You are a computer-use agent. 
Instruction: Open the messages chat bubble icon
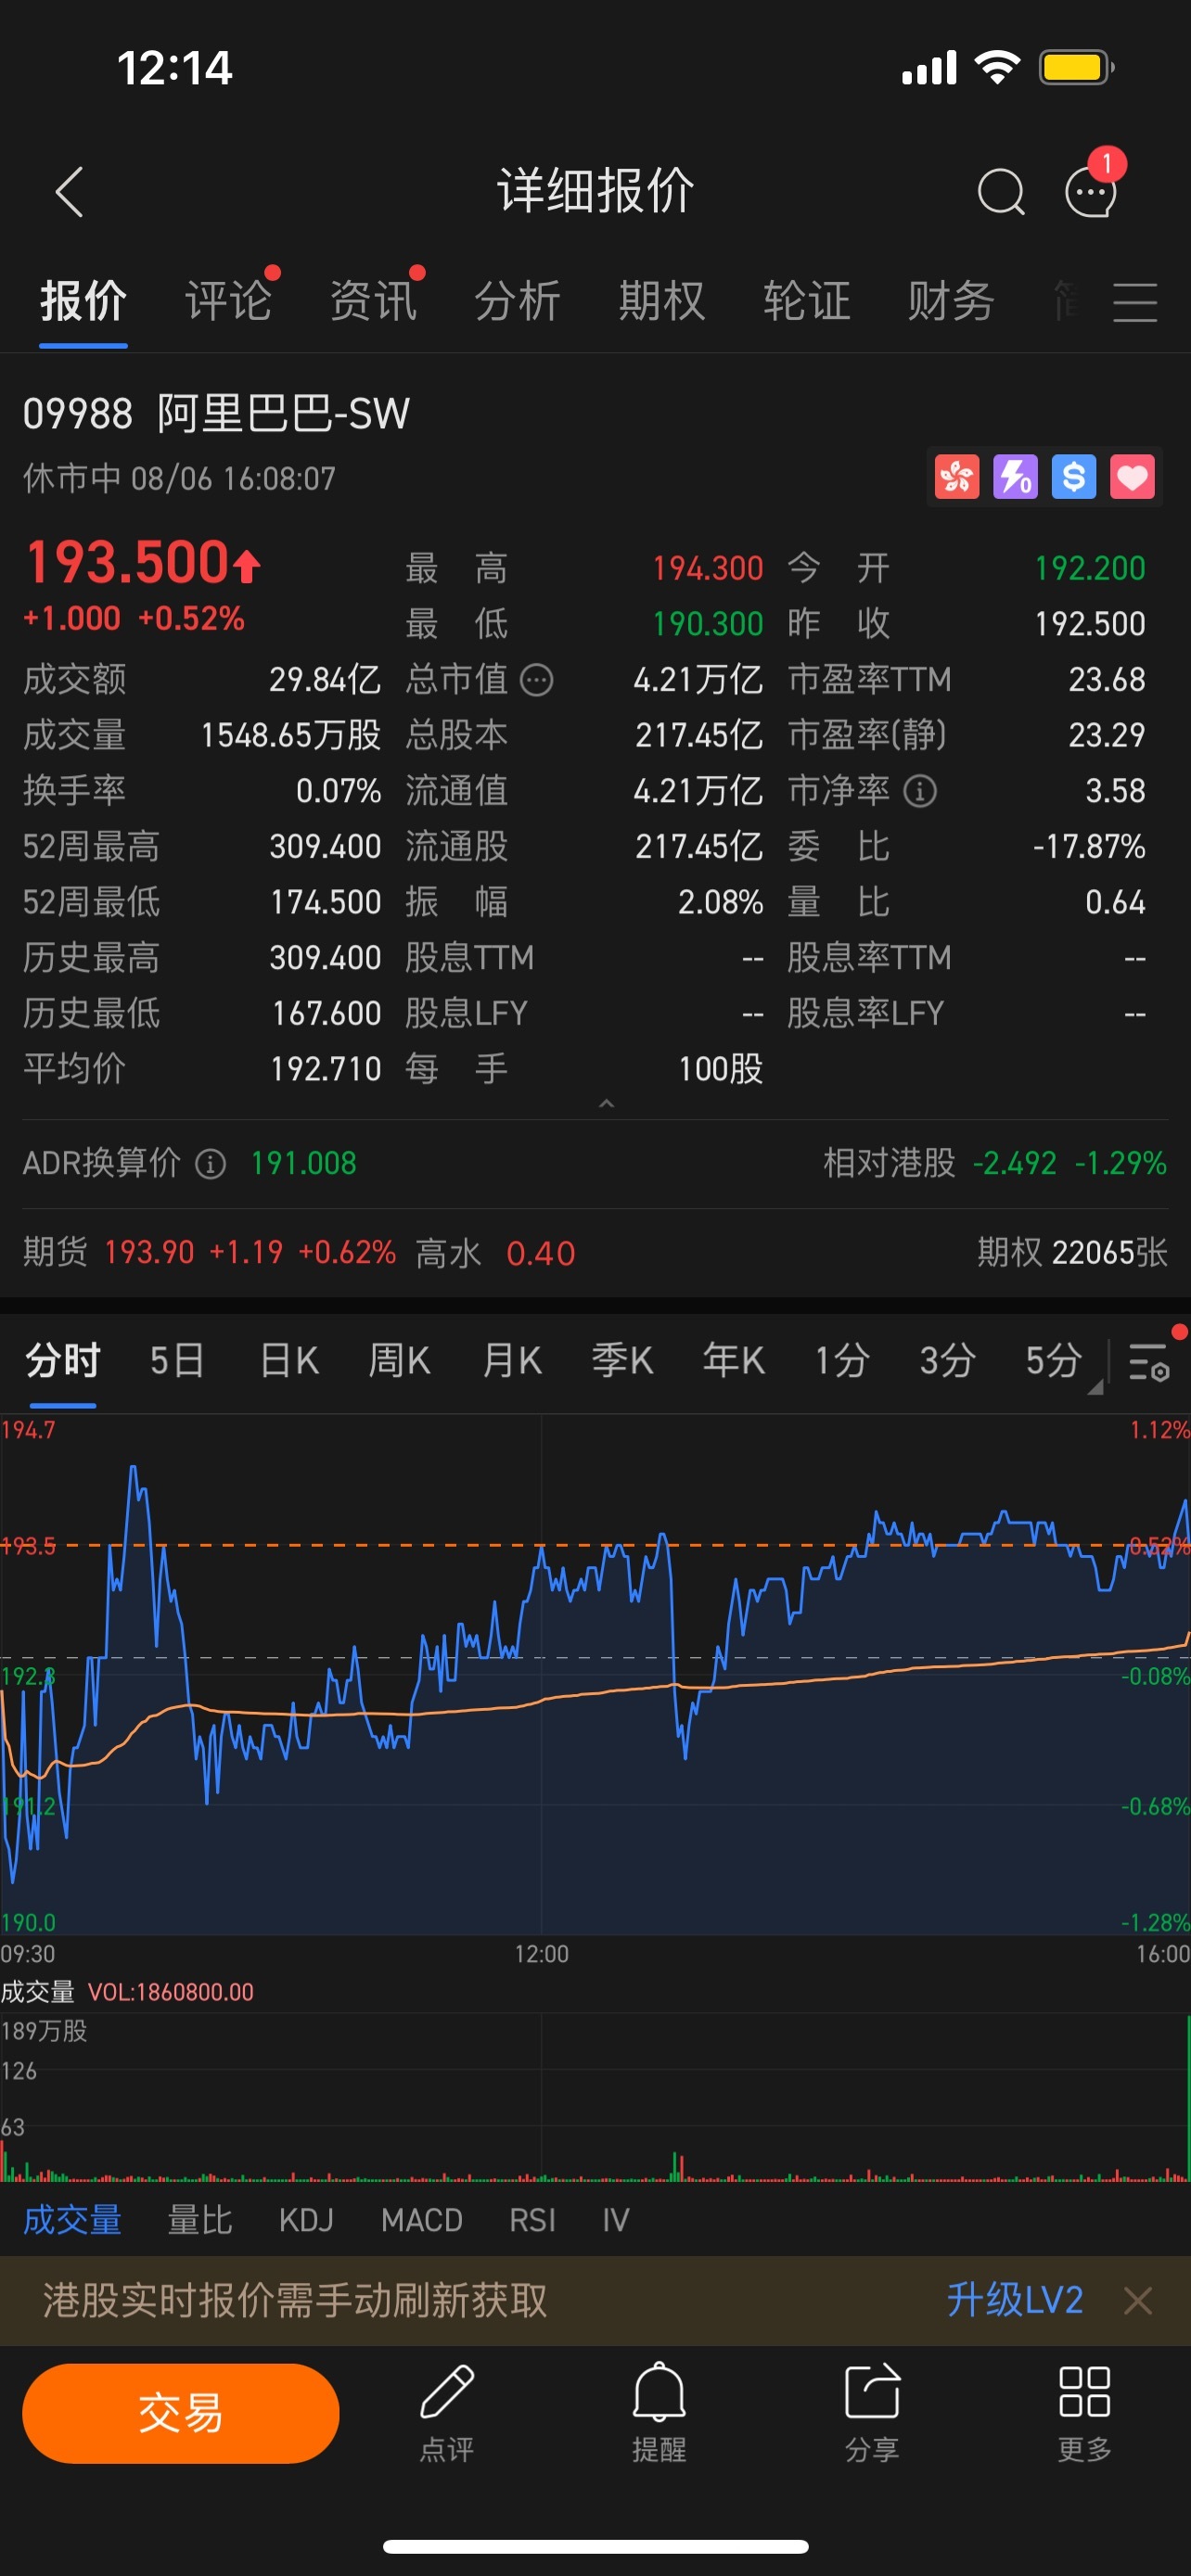[x=1091, y=191]
